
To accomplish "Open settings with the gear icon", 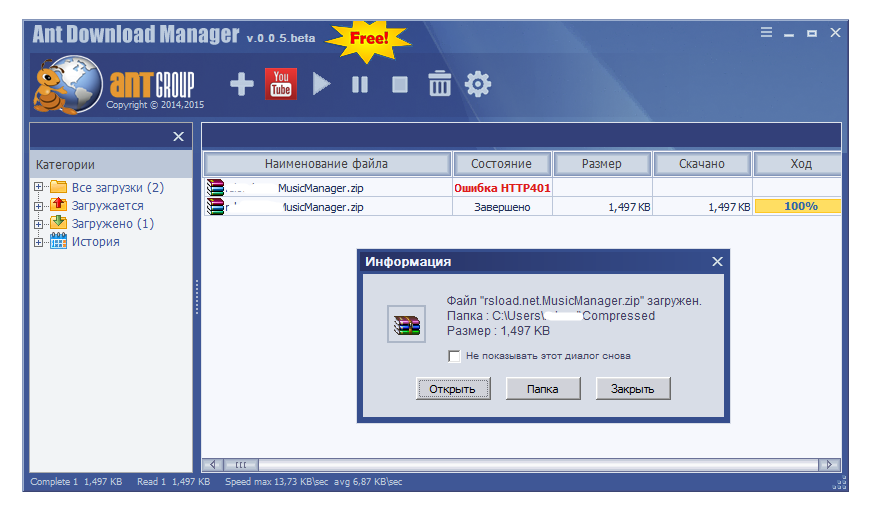I will pos(478,84).
